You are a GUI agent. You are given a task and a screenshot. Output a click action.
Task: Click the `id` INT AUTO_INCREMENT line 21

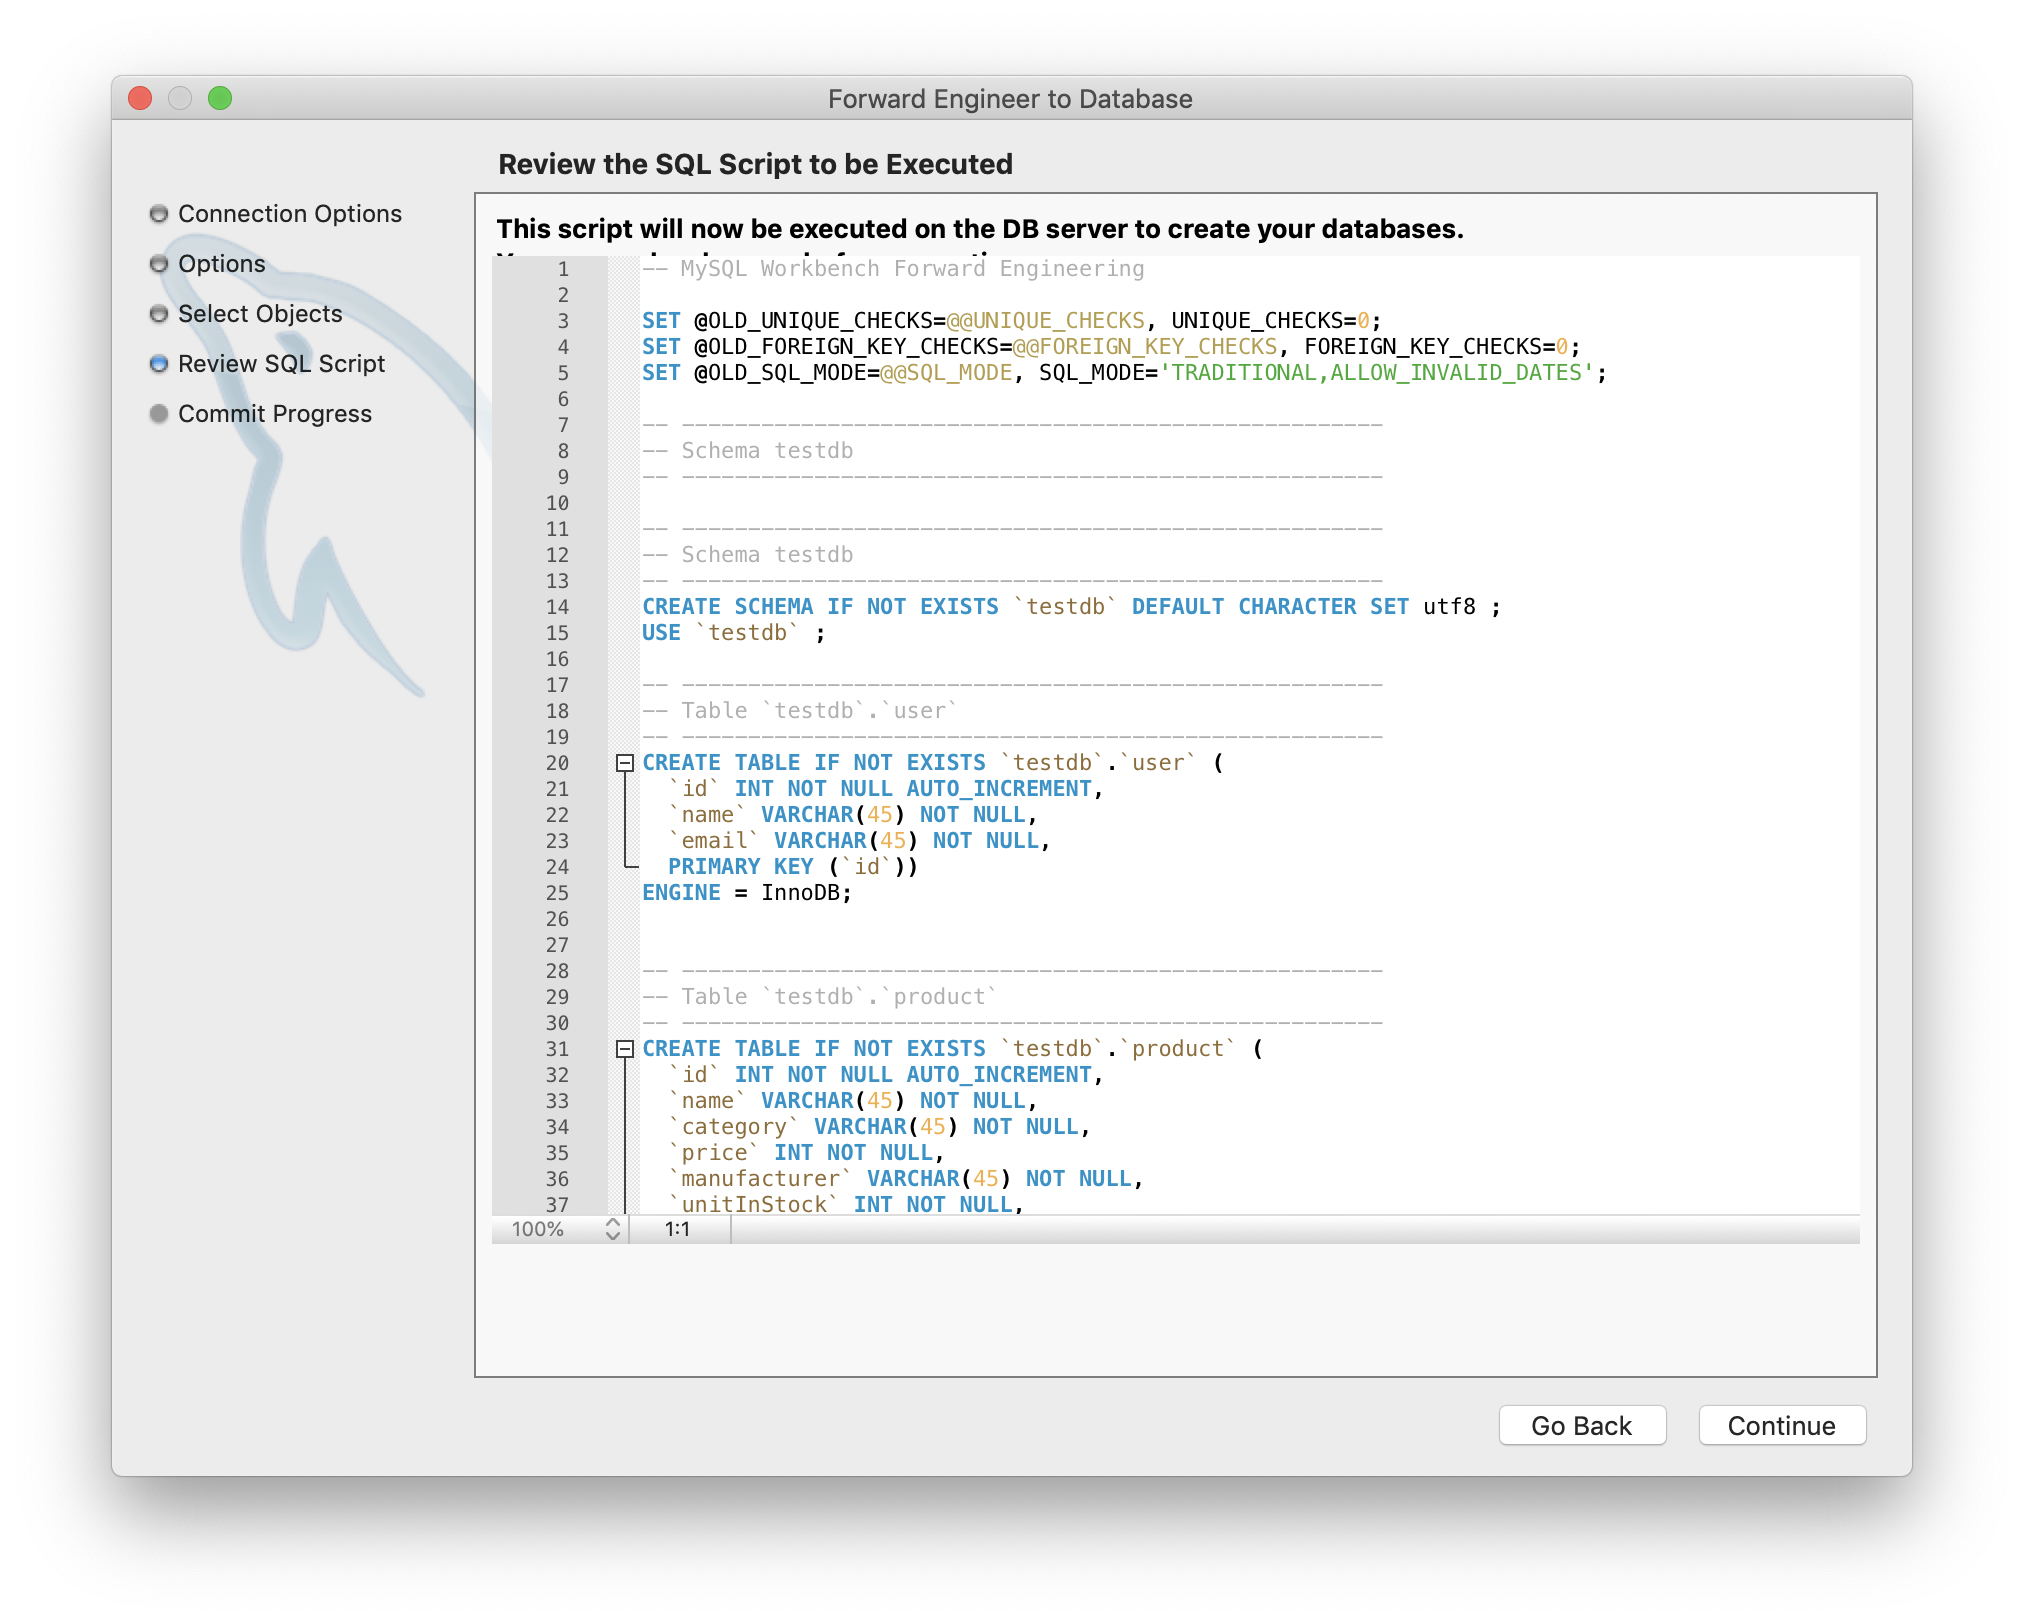[886, 789]
